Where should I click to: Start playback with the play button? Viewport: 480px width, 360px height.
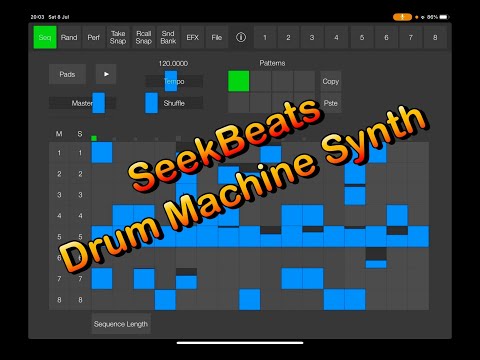click(x=106, y=74)
